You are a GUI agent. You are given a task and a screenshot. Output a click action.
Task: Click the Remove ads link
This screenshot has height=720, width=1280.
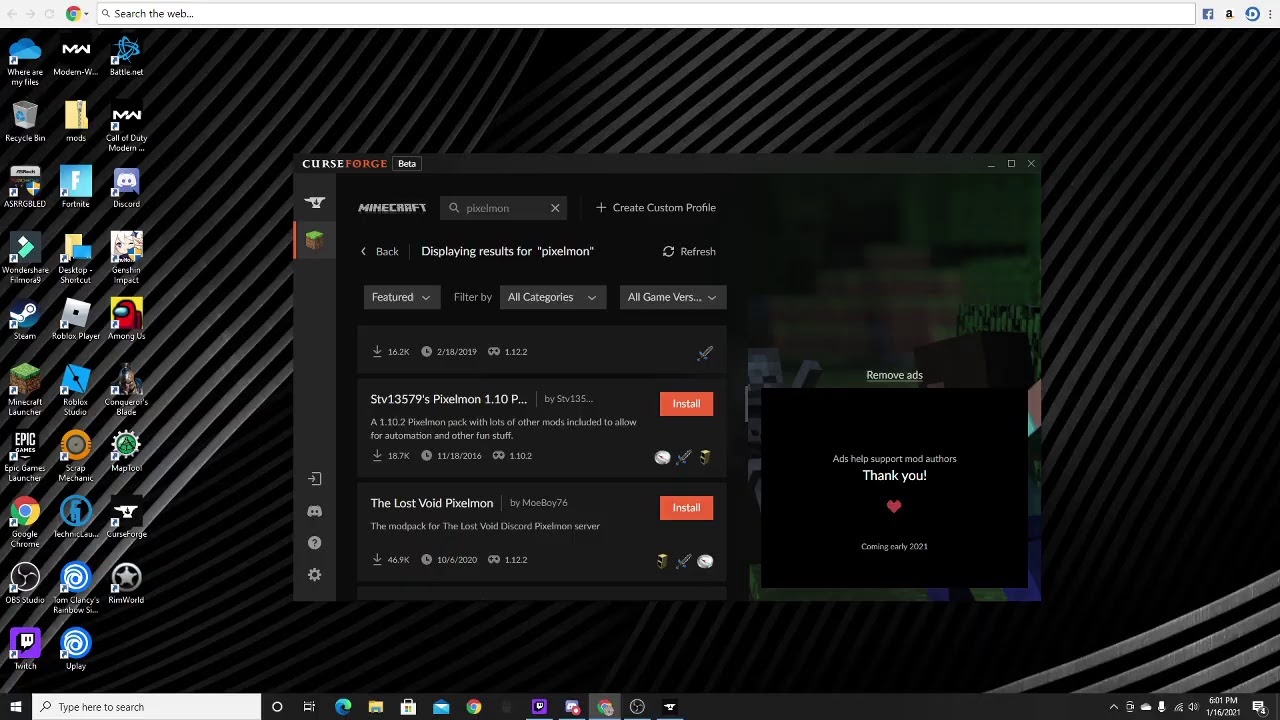coord(894,375)
